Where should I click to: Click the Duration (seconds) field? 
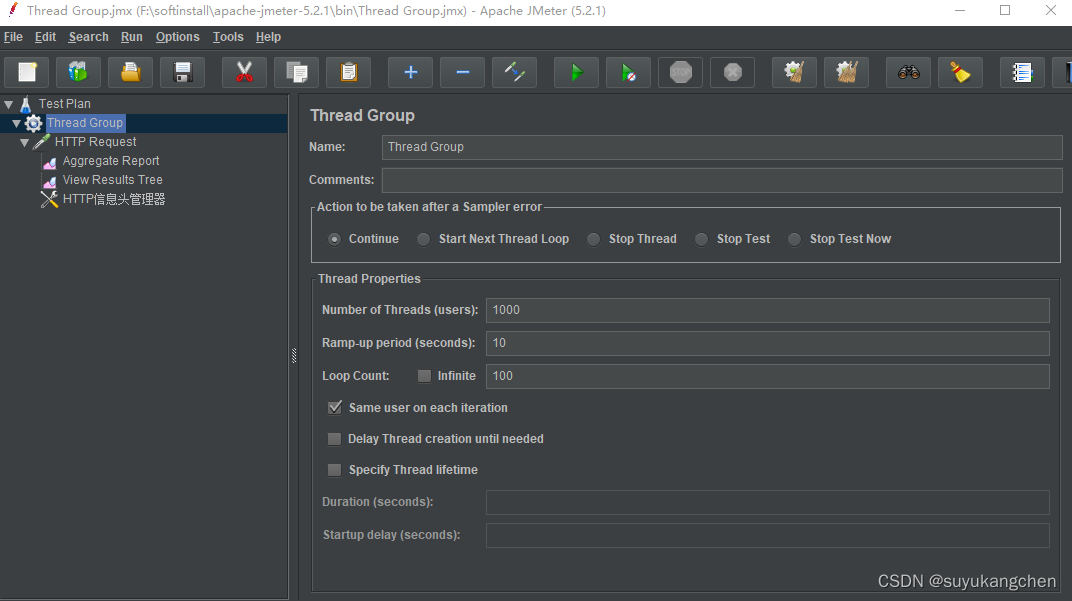768,503
